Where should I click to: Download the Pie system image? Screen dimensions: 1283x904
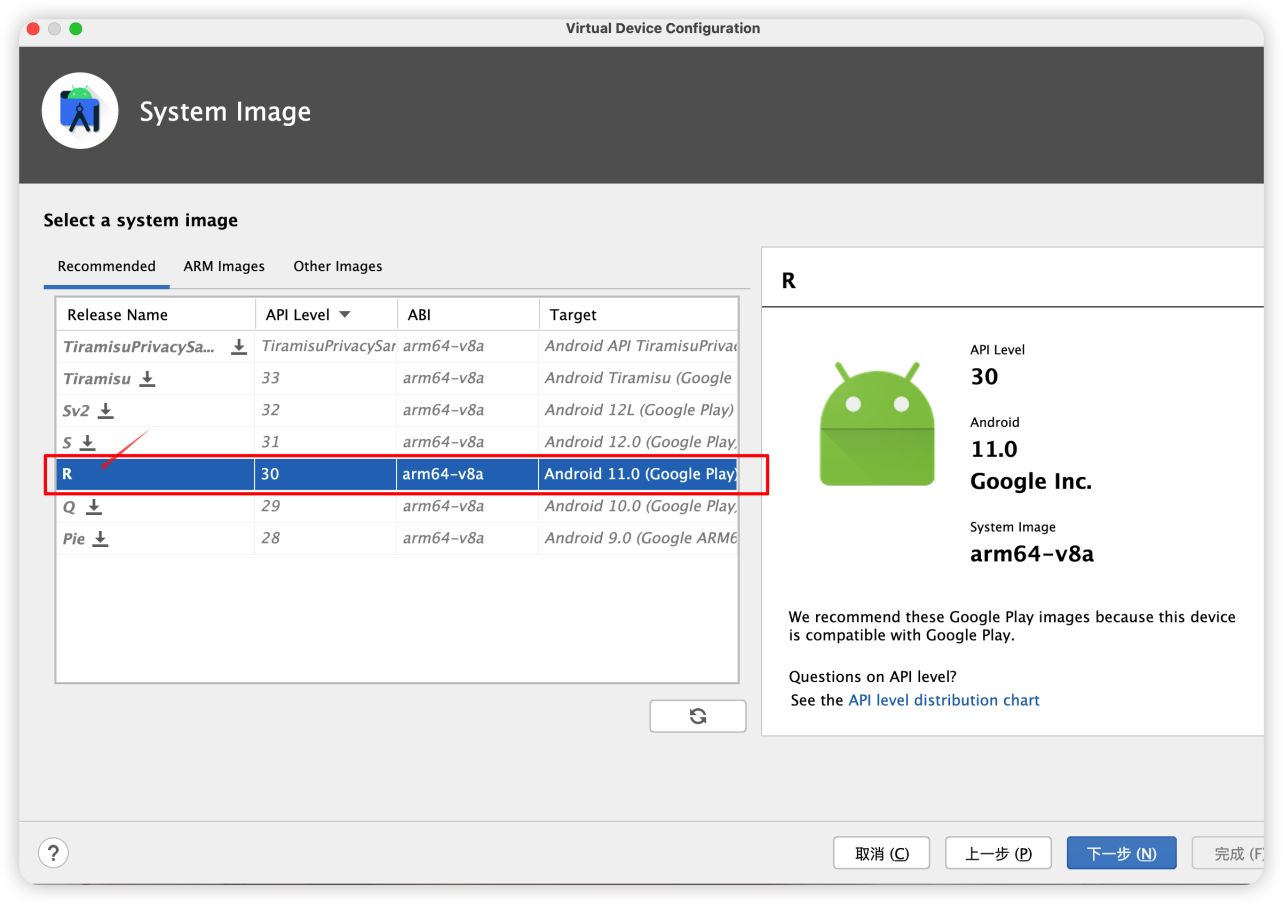click(100, 539)
